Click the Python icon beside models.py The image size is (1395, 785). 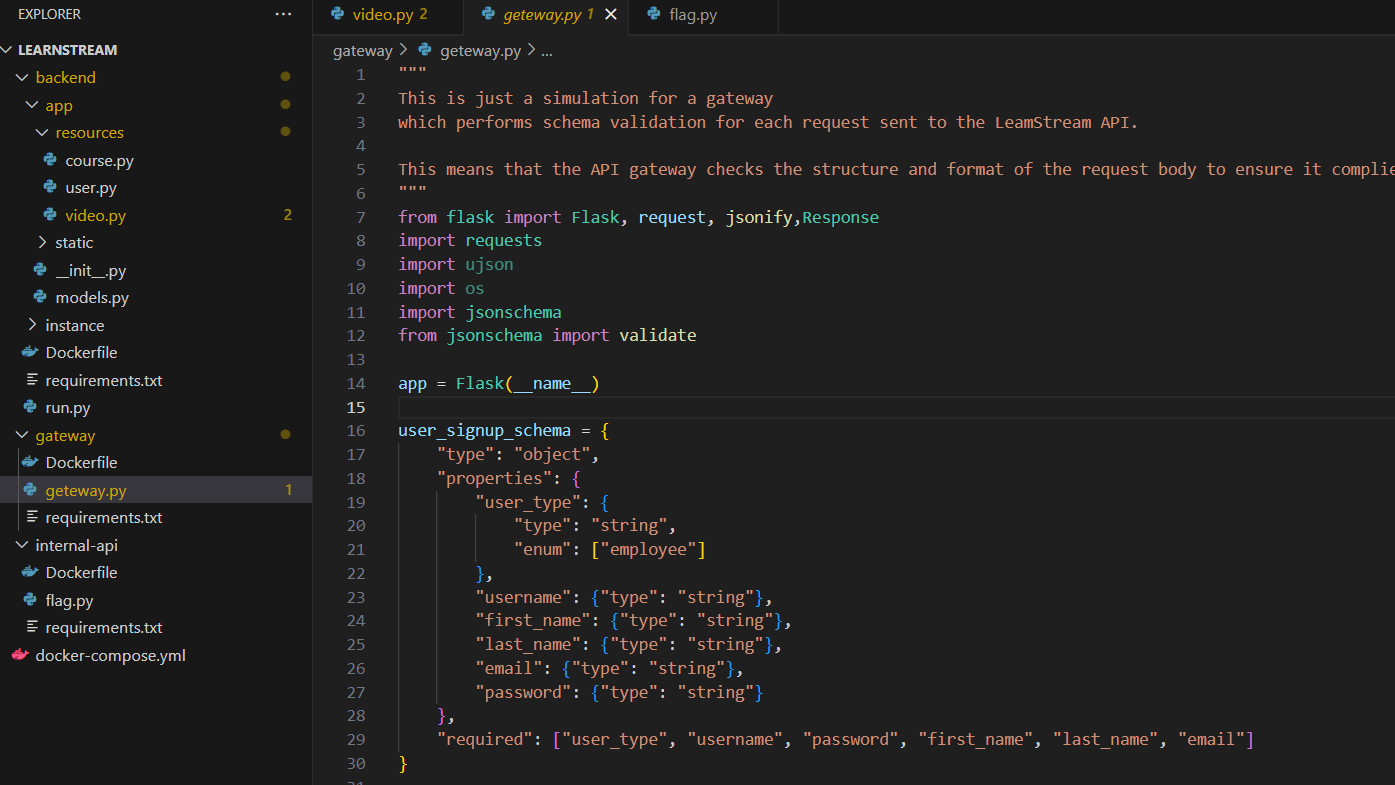(x=40, y=297)
